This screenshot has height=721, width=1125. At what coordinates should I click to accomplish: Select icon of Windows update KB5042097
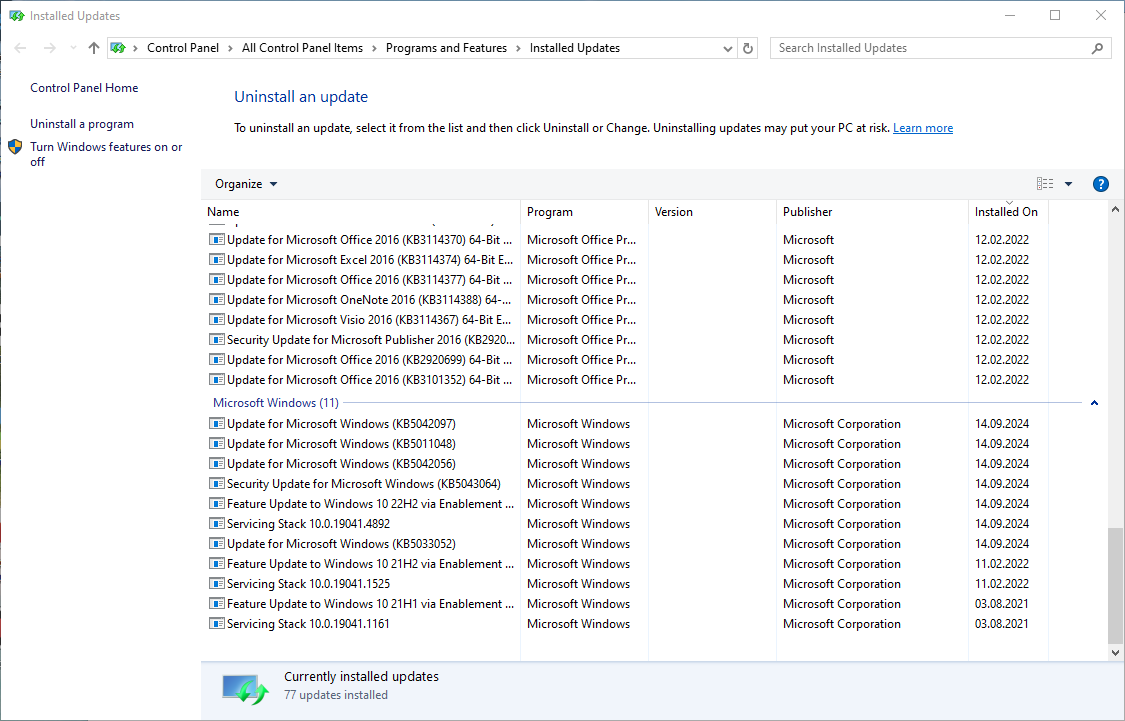[217, 424]
